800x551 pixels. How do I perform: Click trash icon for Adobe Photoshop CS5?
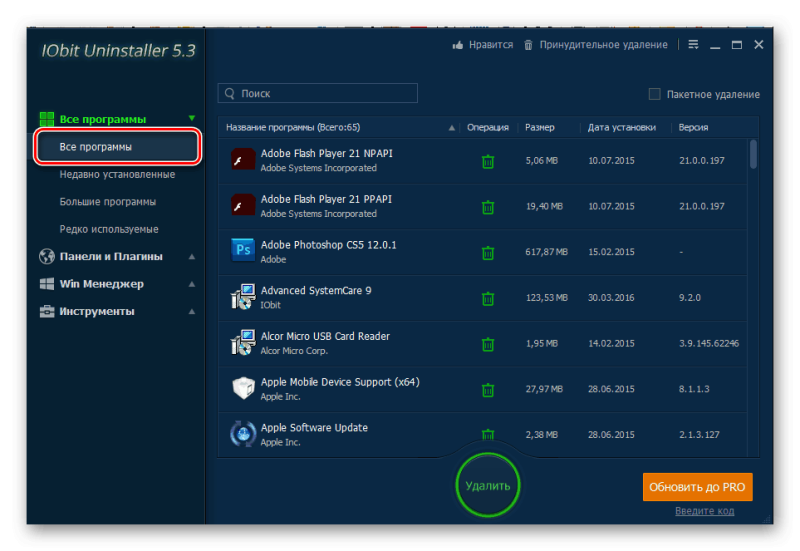pos(488,253)
